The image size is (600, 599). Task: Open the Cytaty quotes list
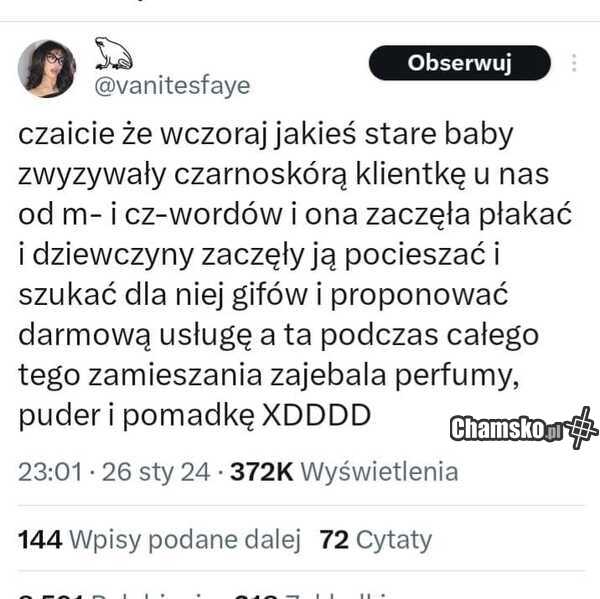394,540
